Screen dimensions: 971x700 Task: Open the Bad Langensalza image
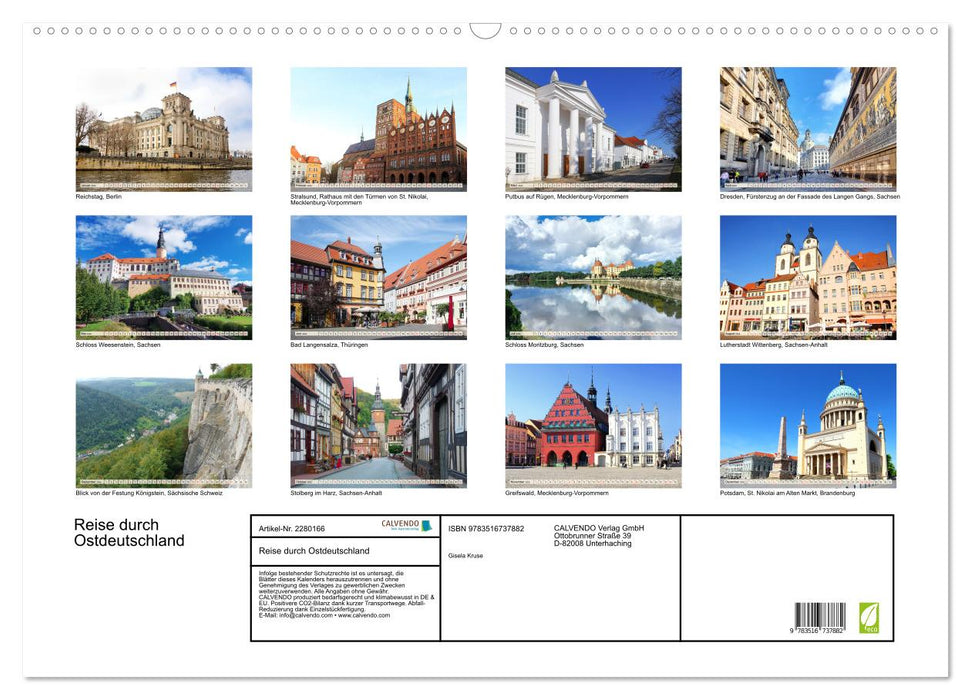[x=379, y=277]
